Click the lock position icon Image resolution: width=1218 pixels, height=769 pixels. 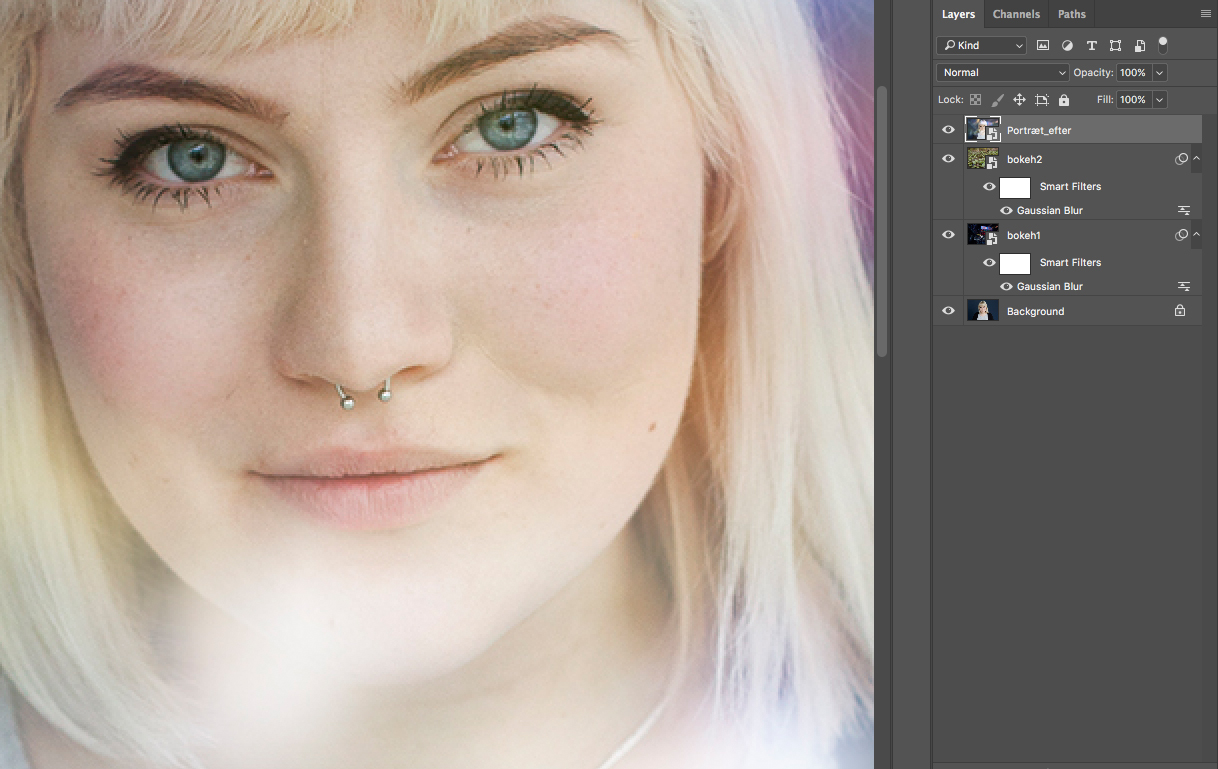1018,100
